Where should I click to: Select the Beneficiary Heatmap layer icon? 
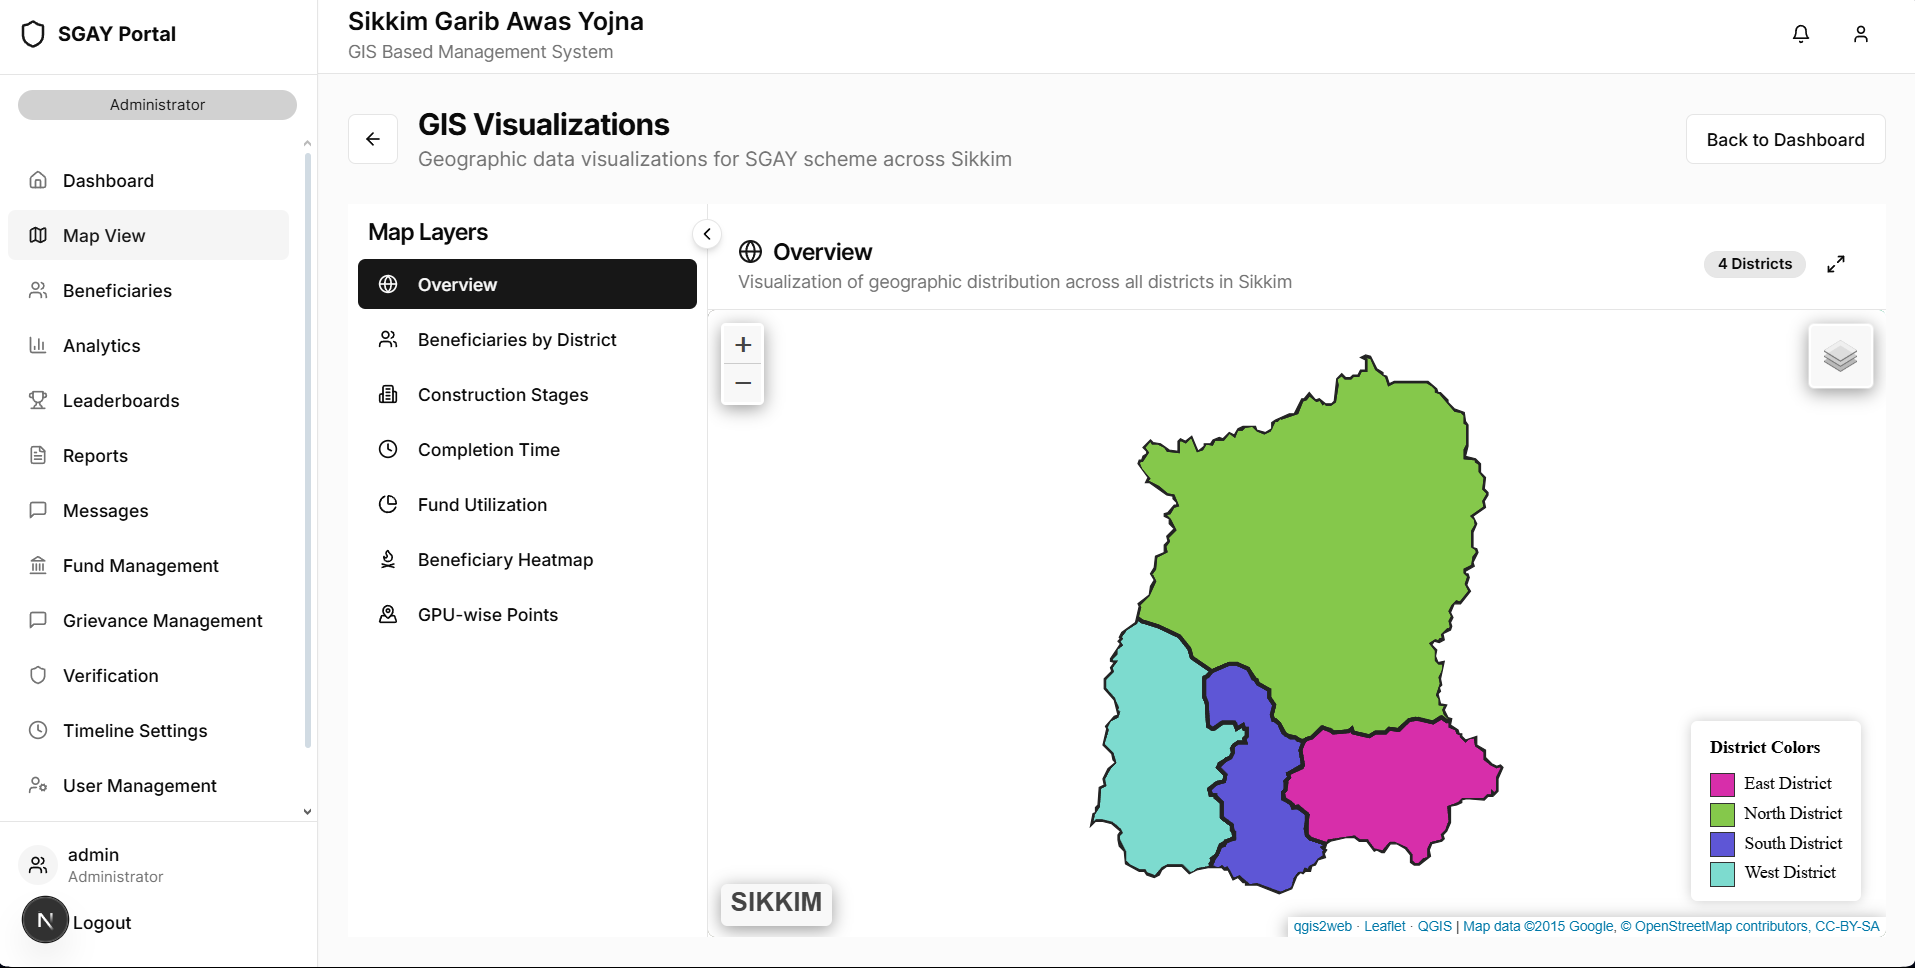click(x=388, y=559)
